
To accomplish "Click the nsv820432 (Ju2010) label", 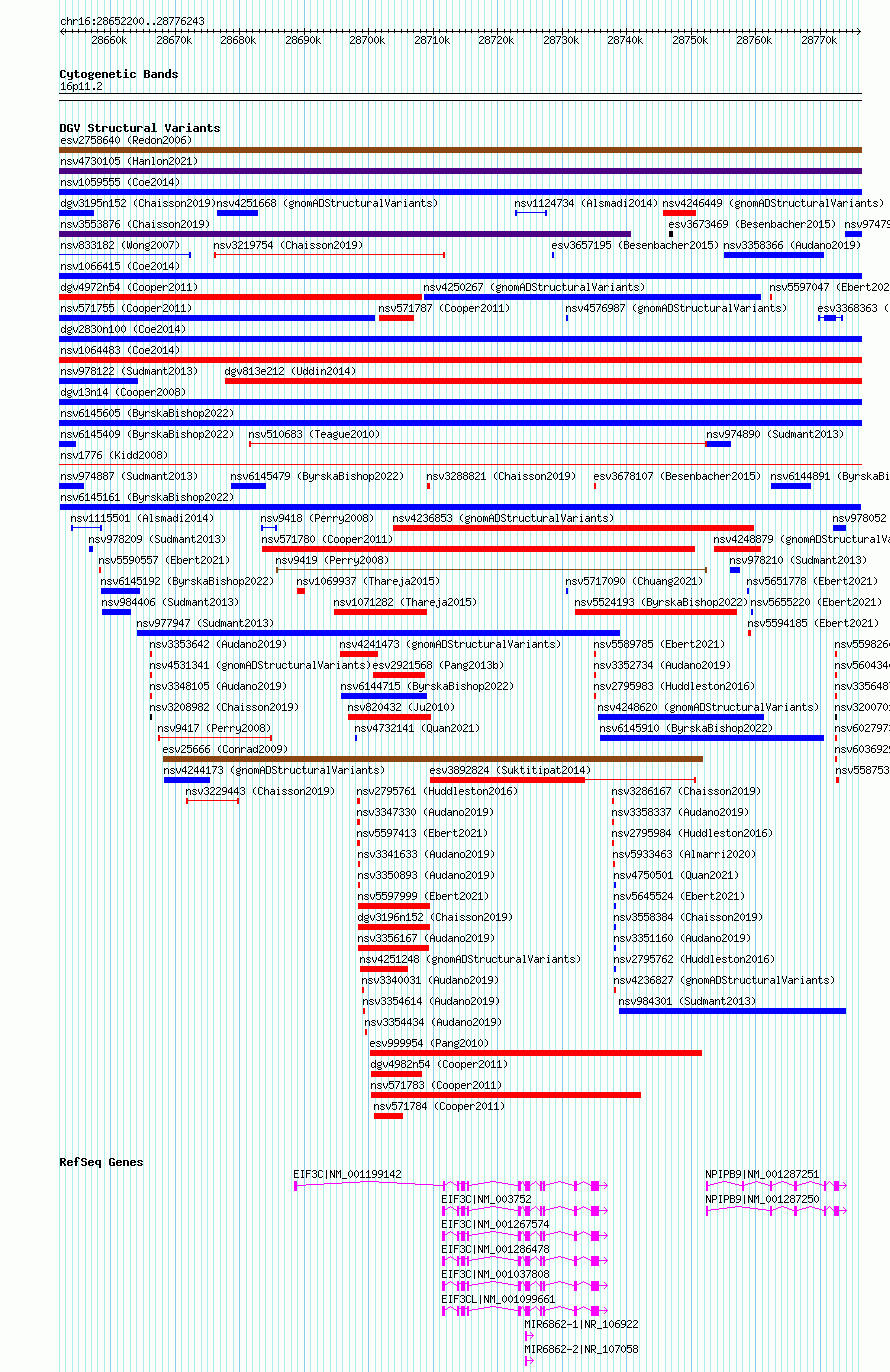I will (x=401, y=707).
